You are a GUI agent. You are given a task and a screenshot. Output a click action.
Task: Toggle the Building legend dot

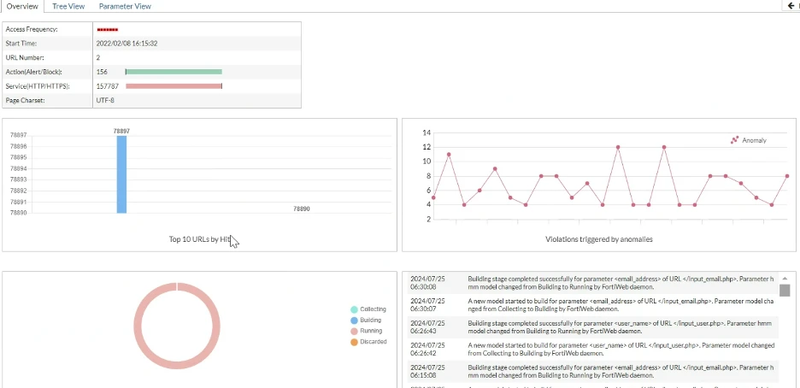(354, 321)
